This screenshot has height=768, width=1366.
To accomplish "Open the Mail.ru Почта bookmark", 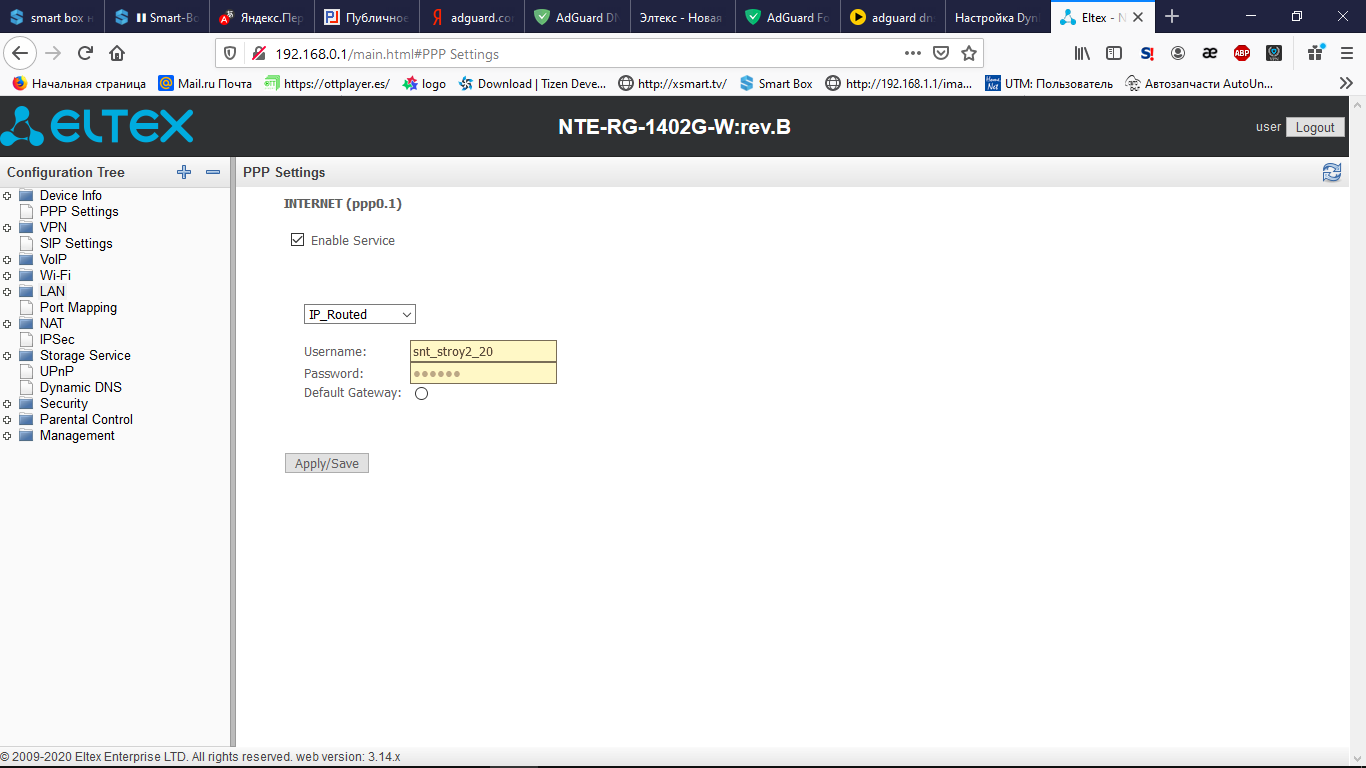I will [205, 84].
